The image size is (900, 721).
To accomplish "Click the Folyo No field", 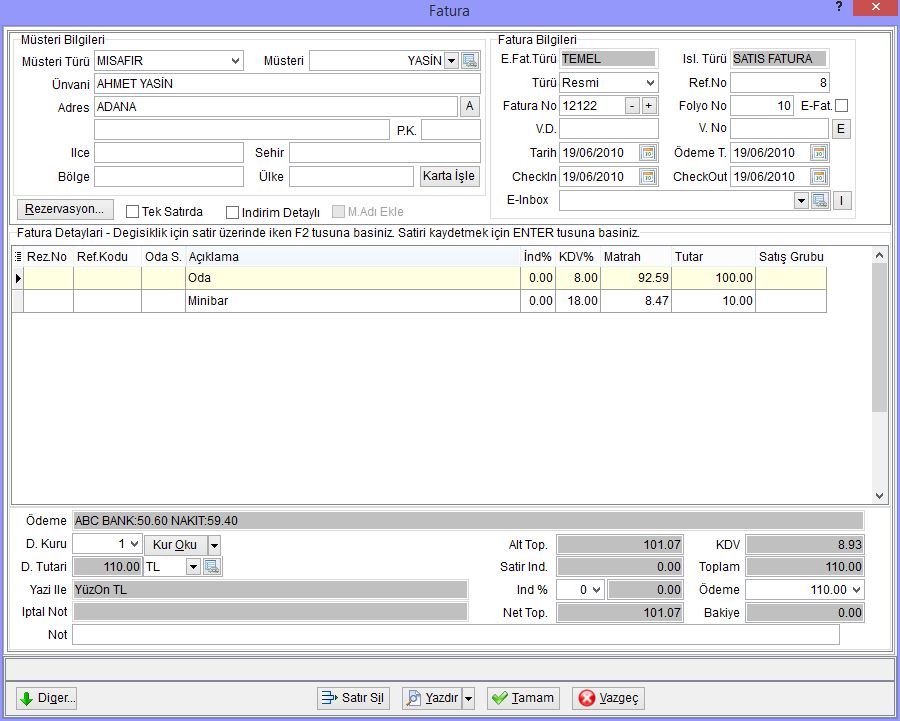I will coord(762,106).
